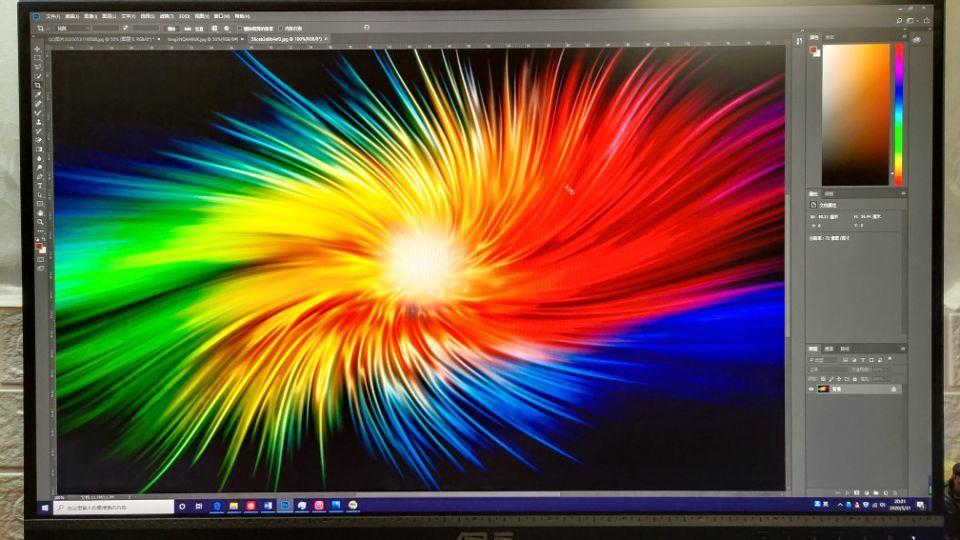Screen dimensions: 960x540
Task: Click the Windows Start button
Action: tap(46, 507)
